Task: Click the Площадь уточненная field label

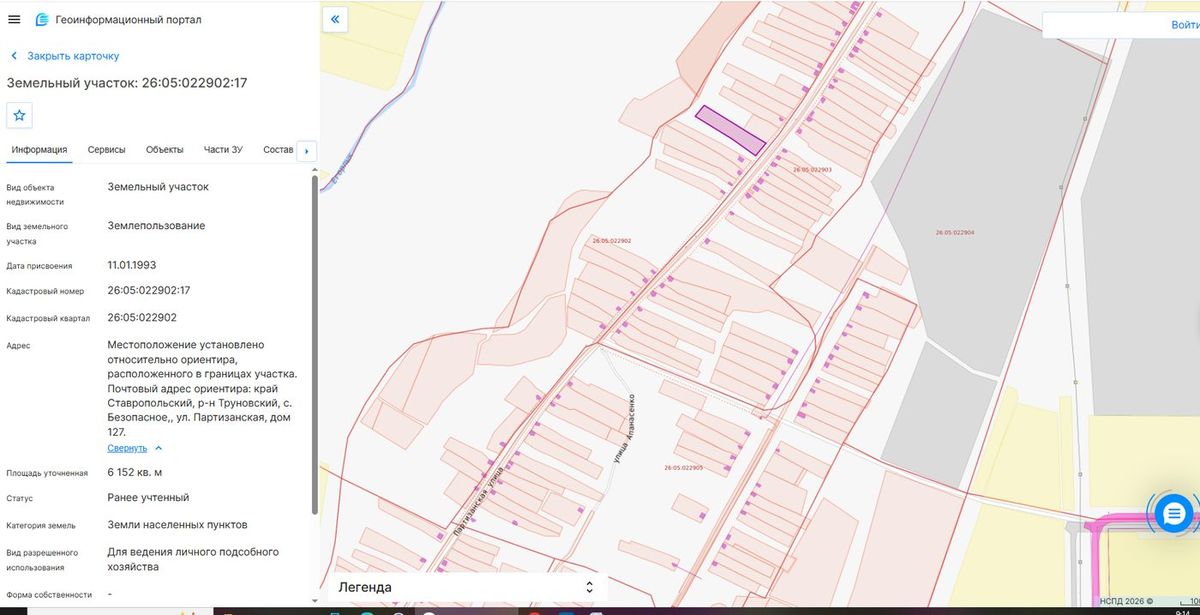Action: [47, 473]
